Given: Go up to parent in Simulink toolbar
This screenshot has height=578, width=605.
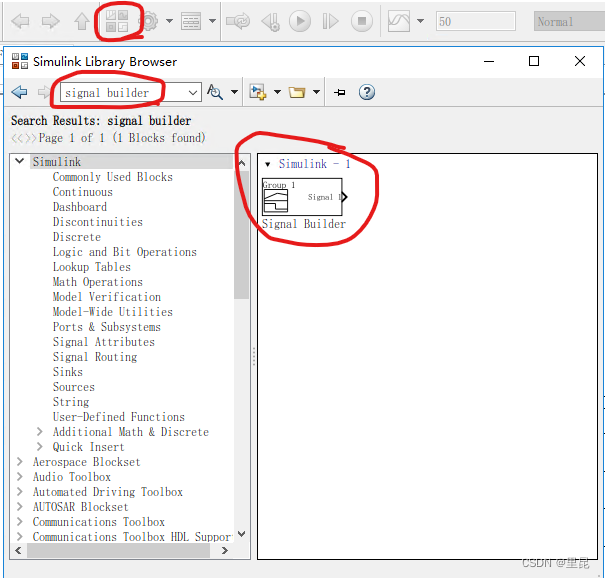Looking at the screenshot, I should point(82,21).
